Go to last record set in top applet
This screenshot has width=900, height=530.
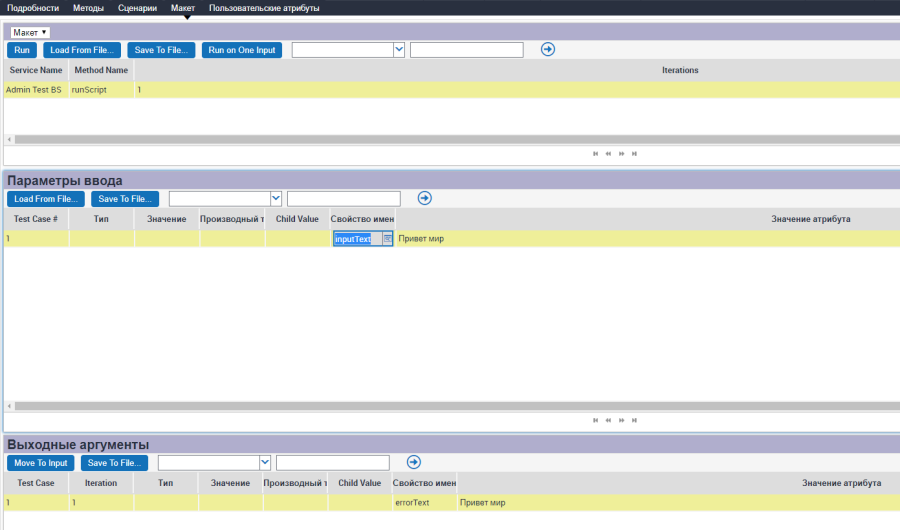634,154
